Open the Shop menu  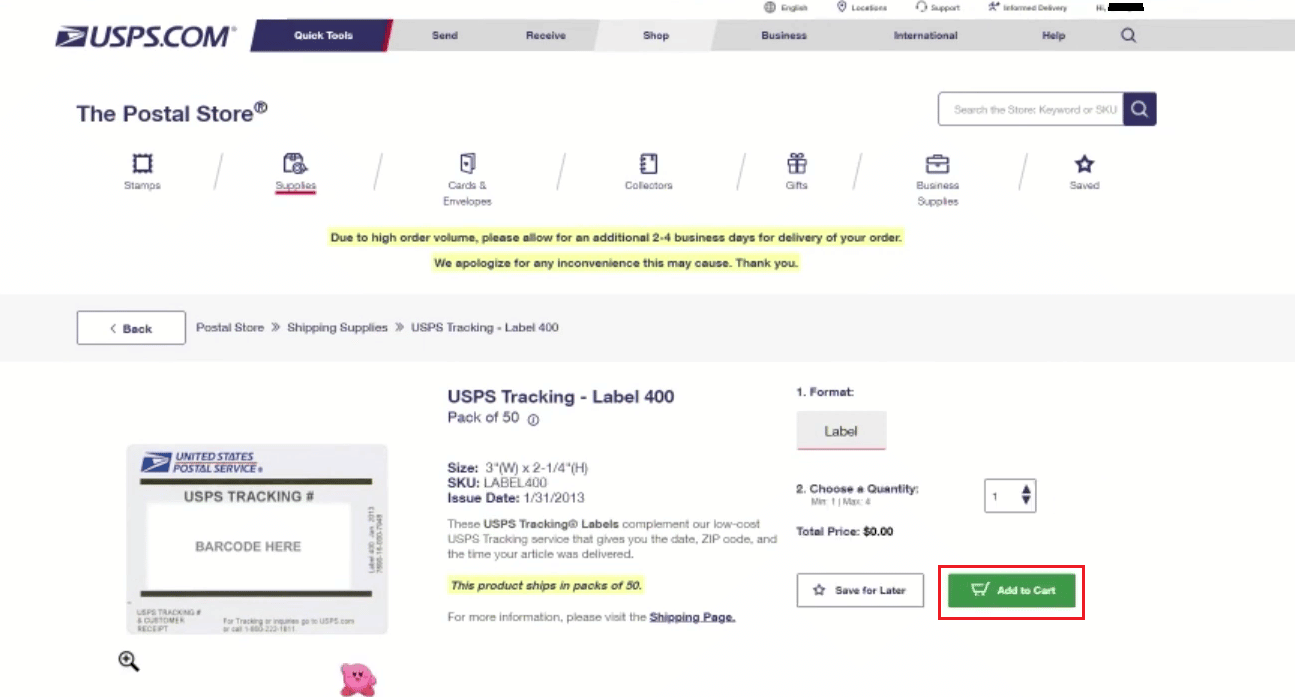tap(656, 35)
